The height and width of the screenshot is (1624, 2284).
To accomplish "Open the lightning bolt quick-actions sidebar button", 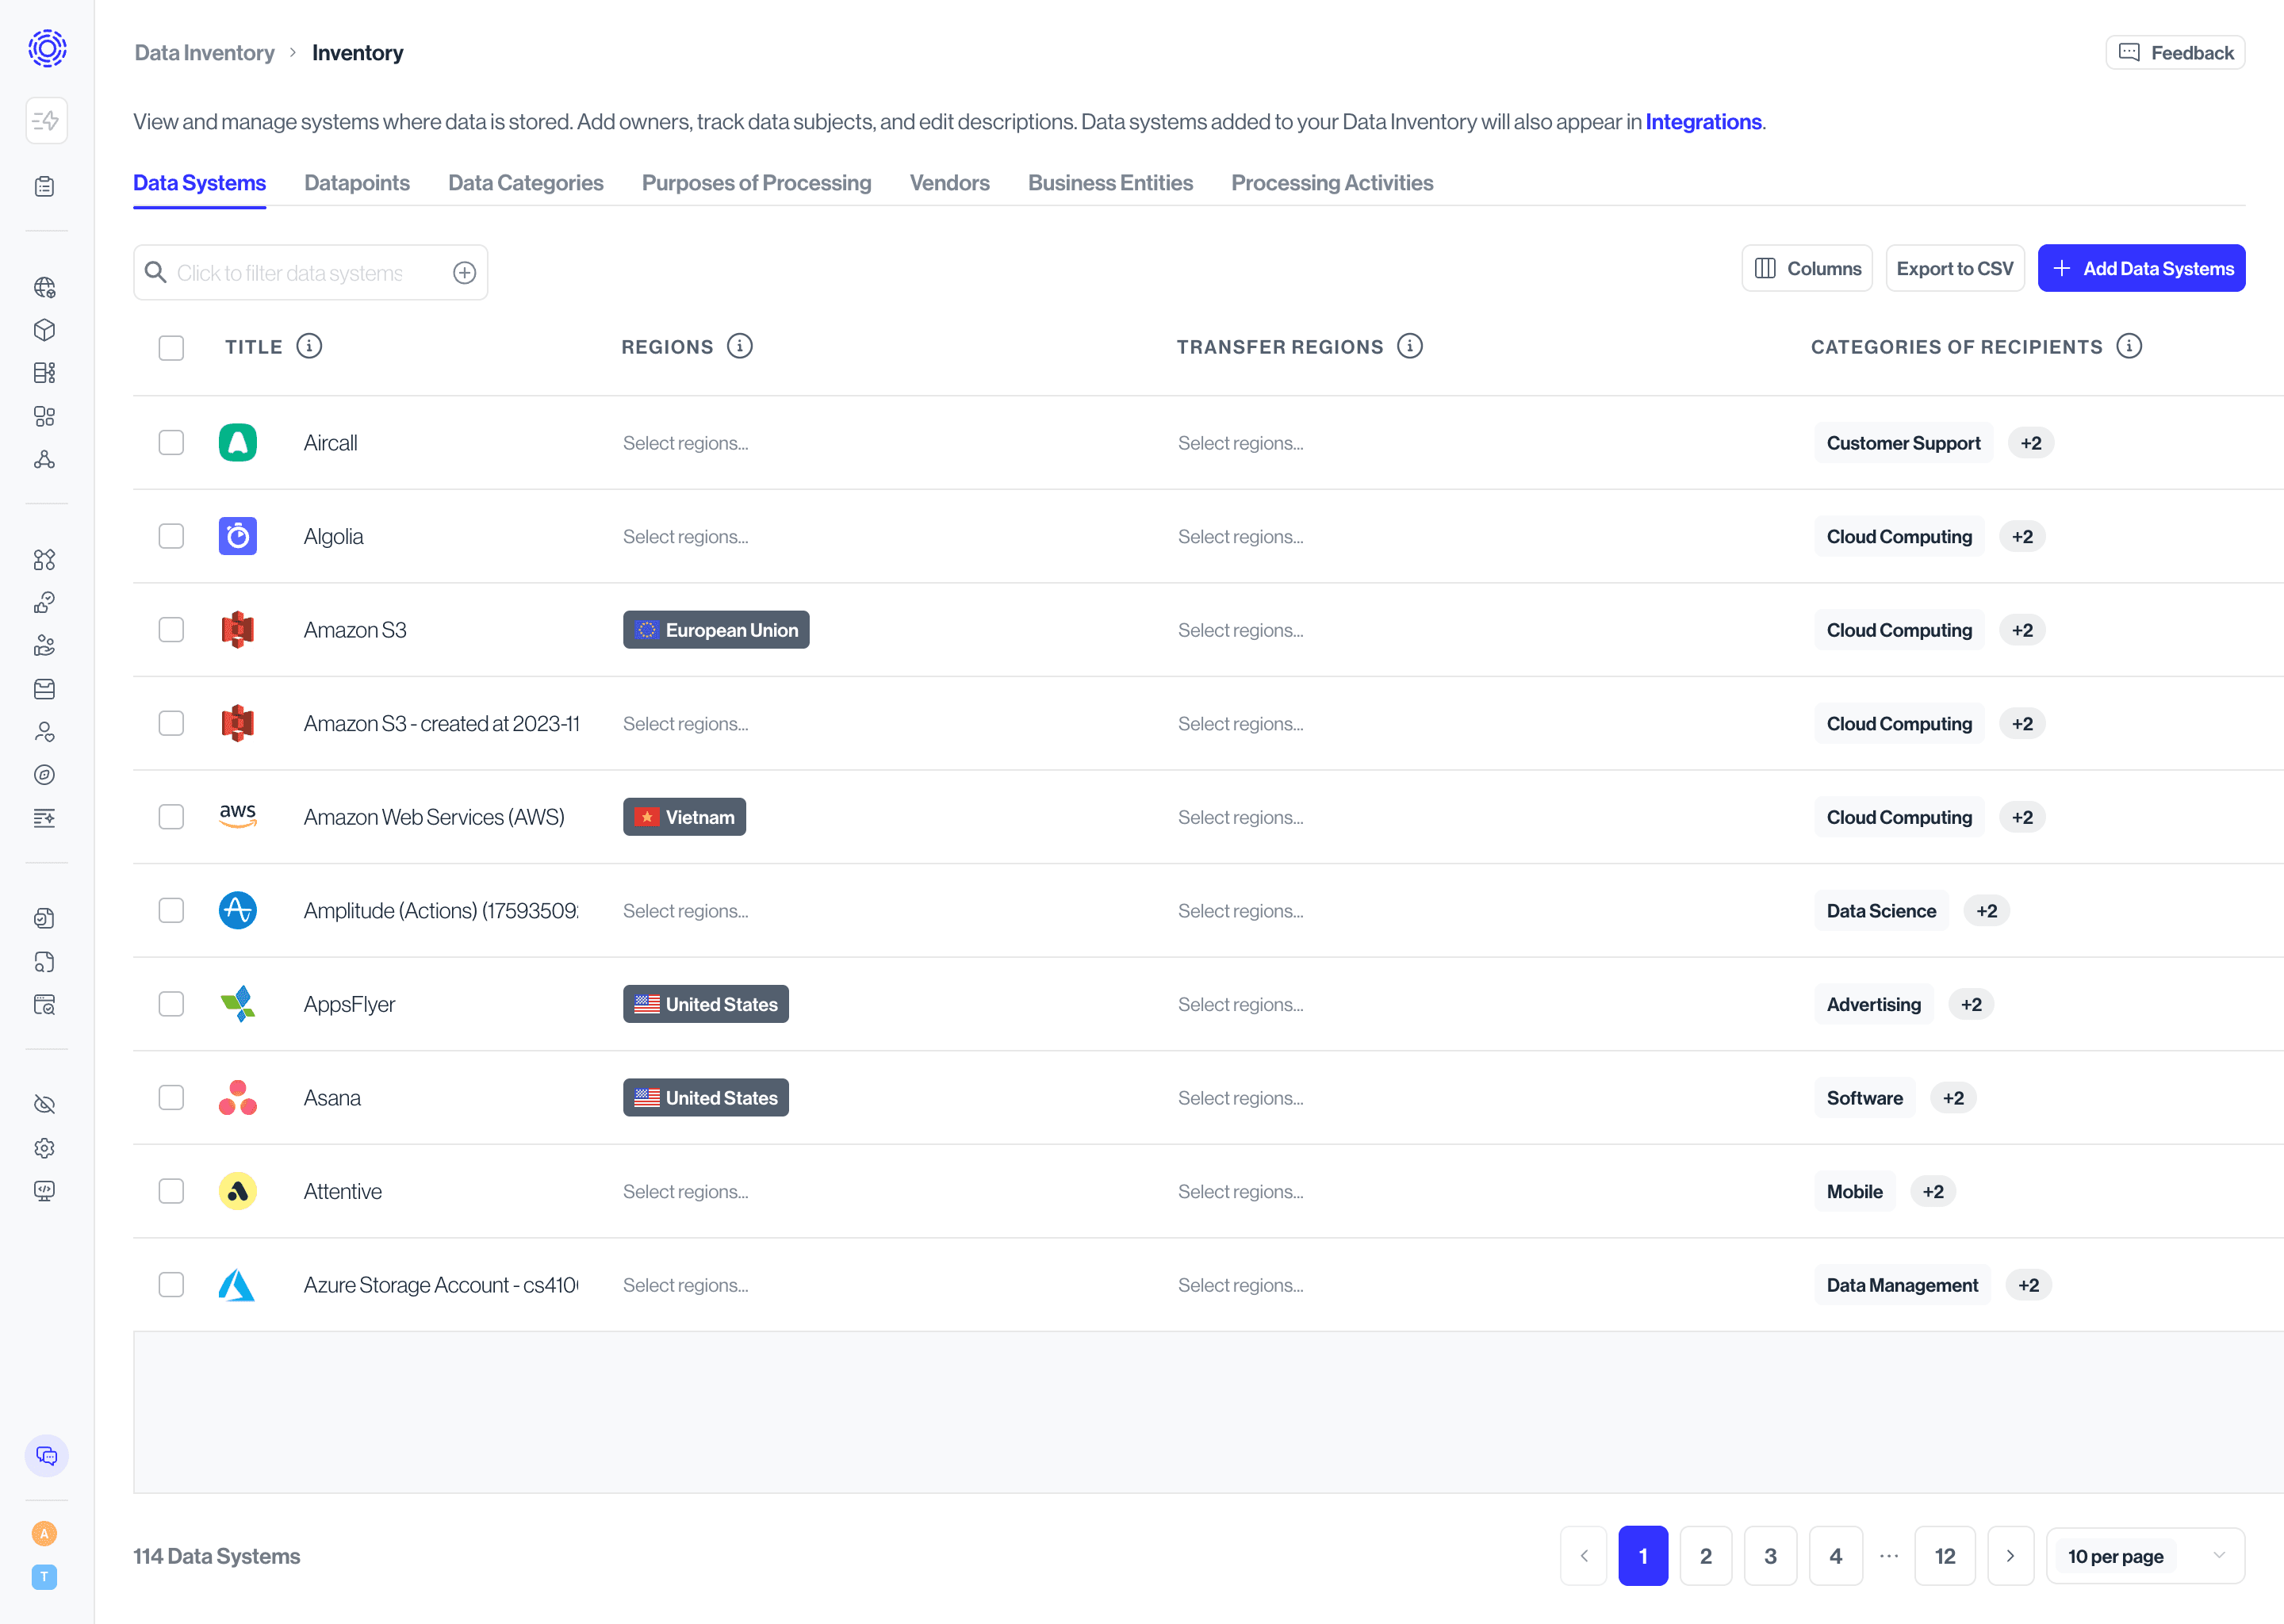I will [x=46, y=121].
